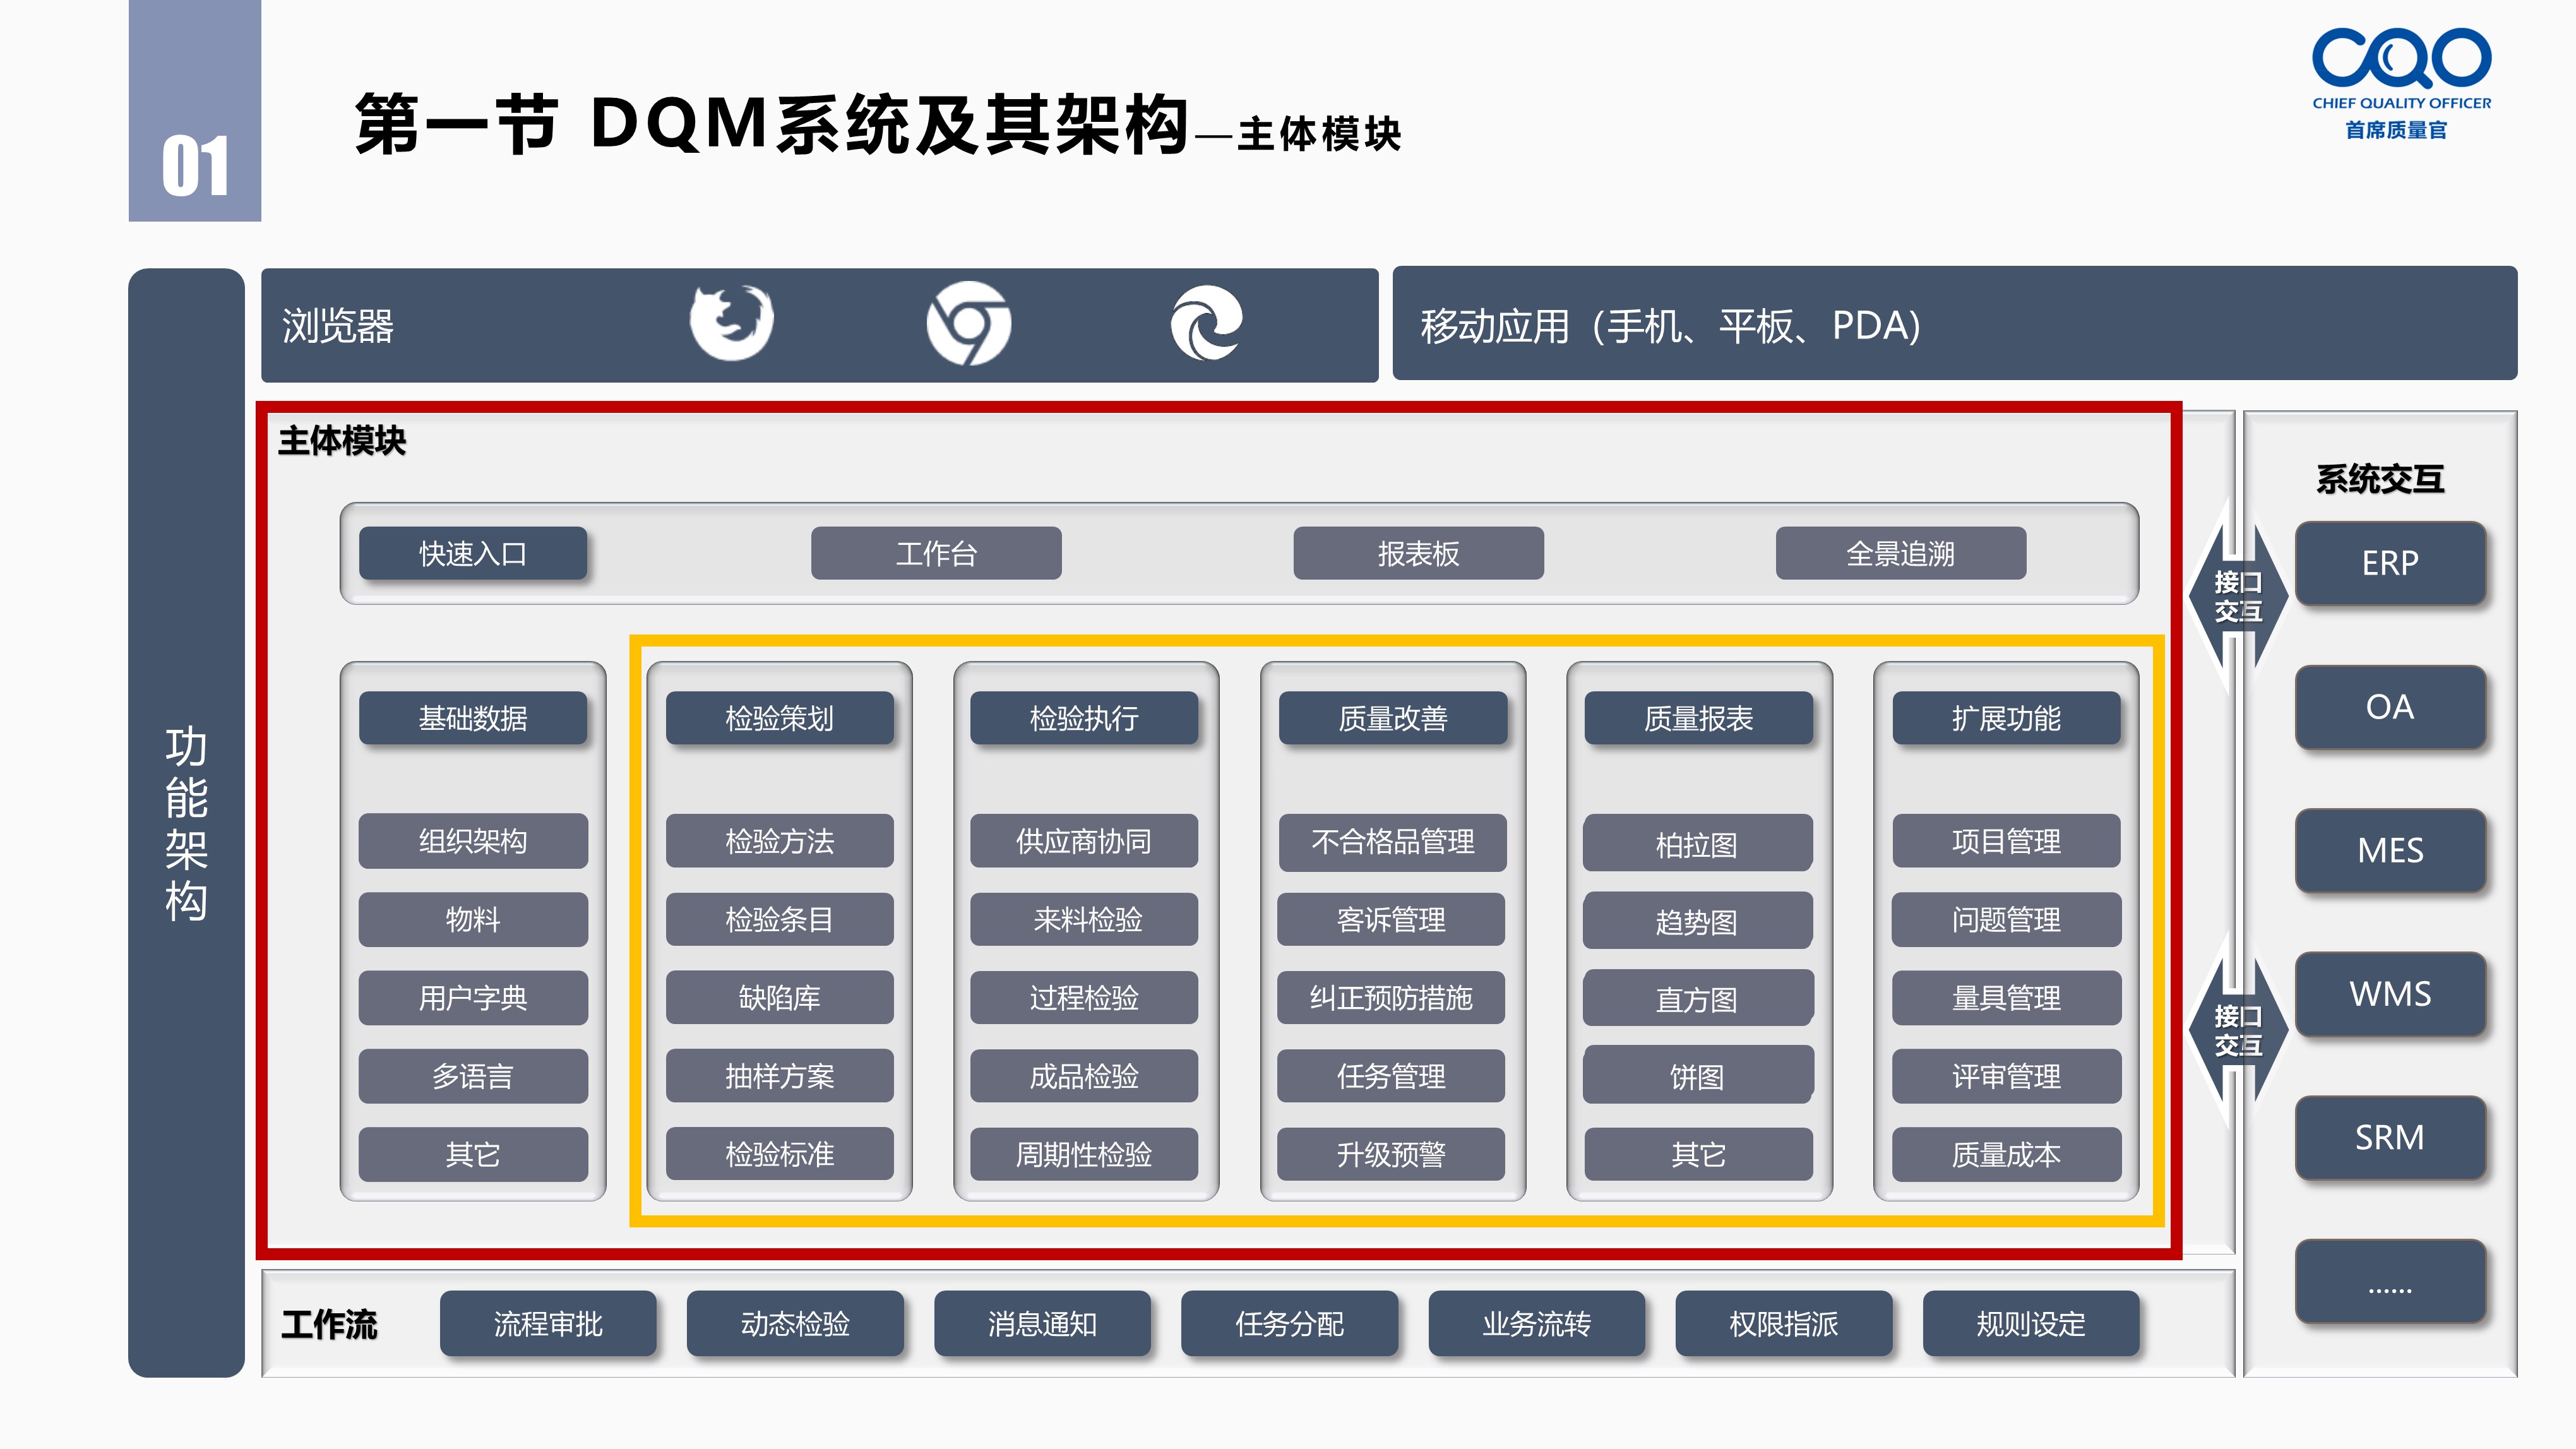
Task: Select 规则设定 workflow button
Action: [2031, 1323]
